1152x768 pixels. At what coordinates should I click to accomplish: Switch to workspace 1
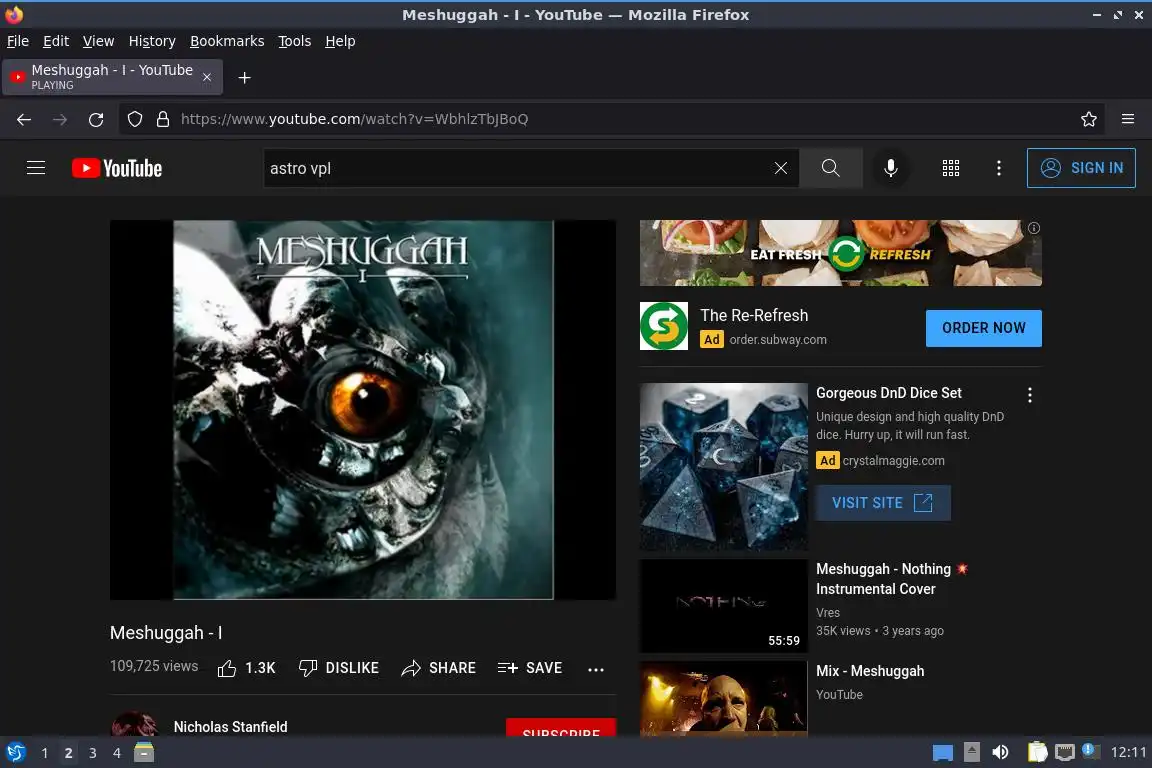coord(45,753)
